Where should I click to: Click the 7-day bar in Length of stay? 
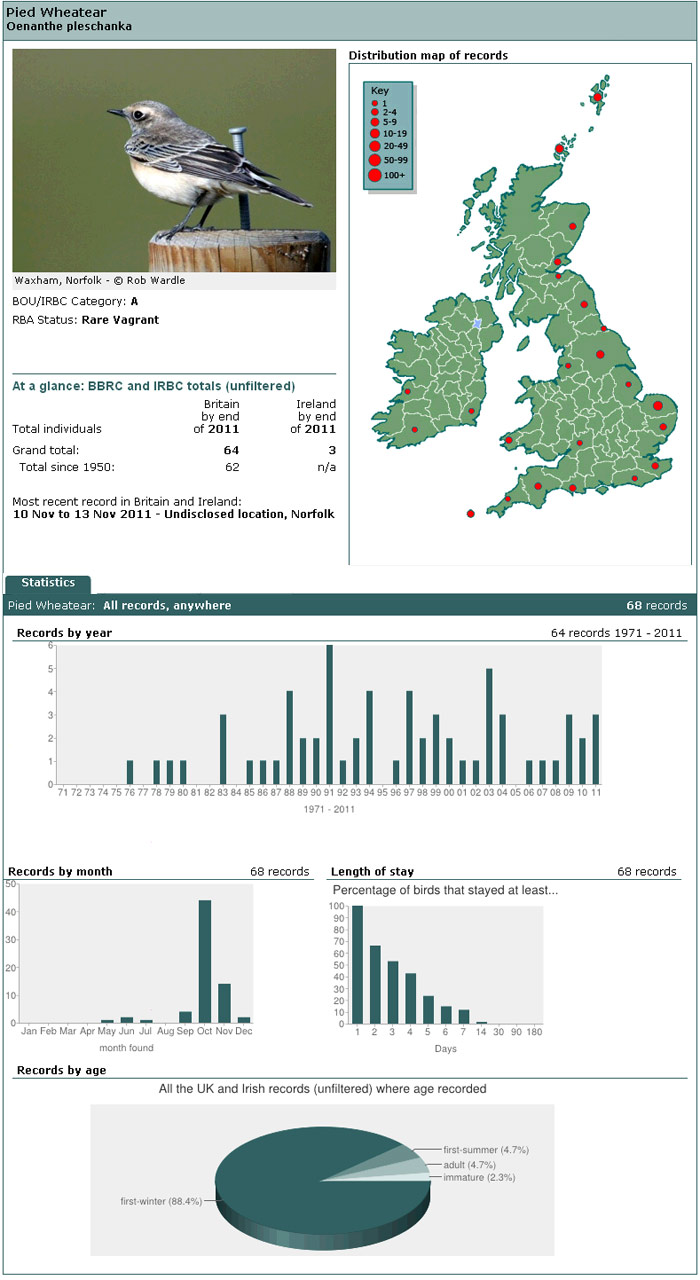pyautogui.click(x=464, y=1017)
